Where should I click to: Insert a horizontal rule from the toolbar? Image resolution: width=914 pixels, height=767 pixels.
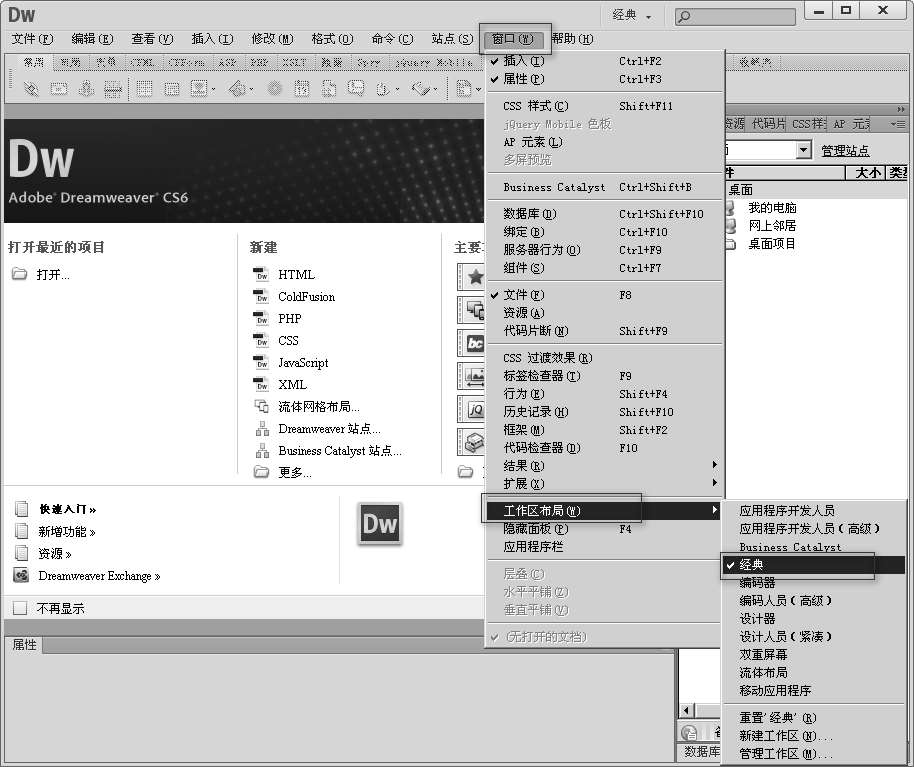click(113, 89)
